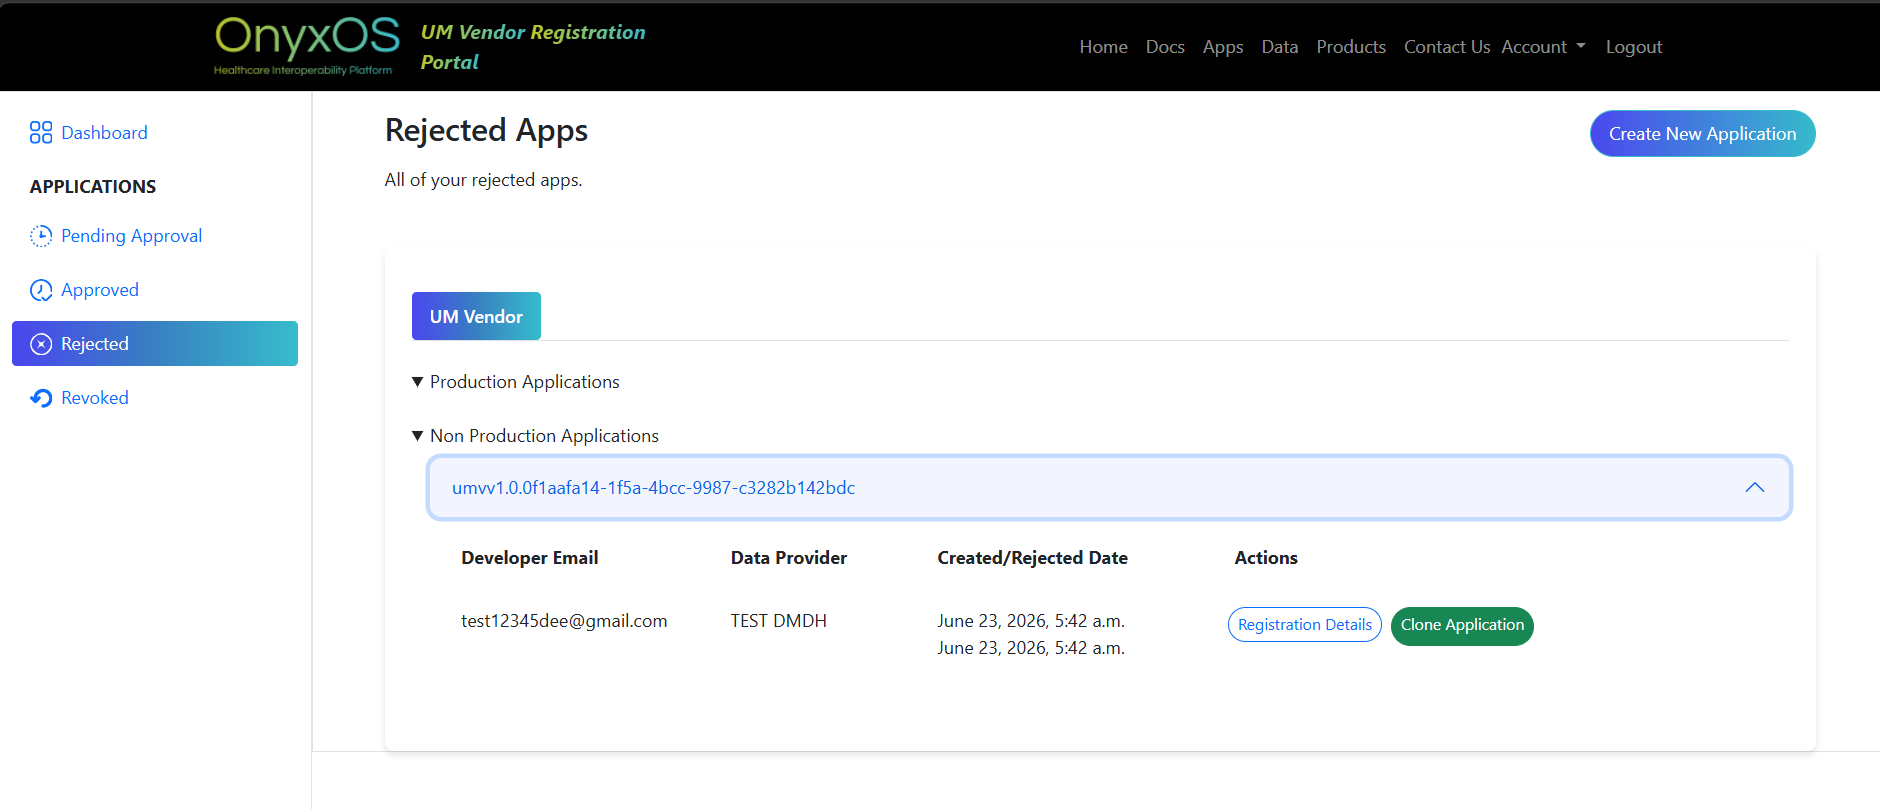Click the Revoked undo arrow icon
The height and width of the screenshot is (809, 1880).
(x=41, y=398)
